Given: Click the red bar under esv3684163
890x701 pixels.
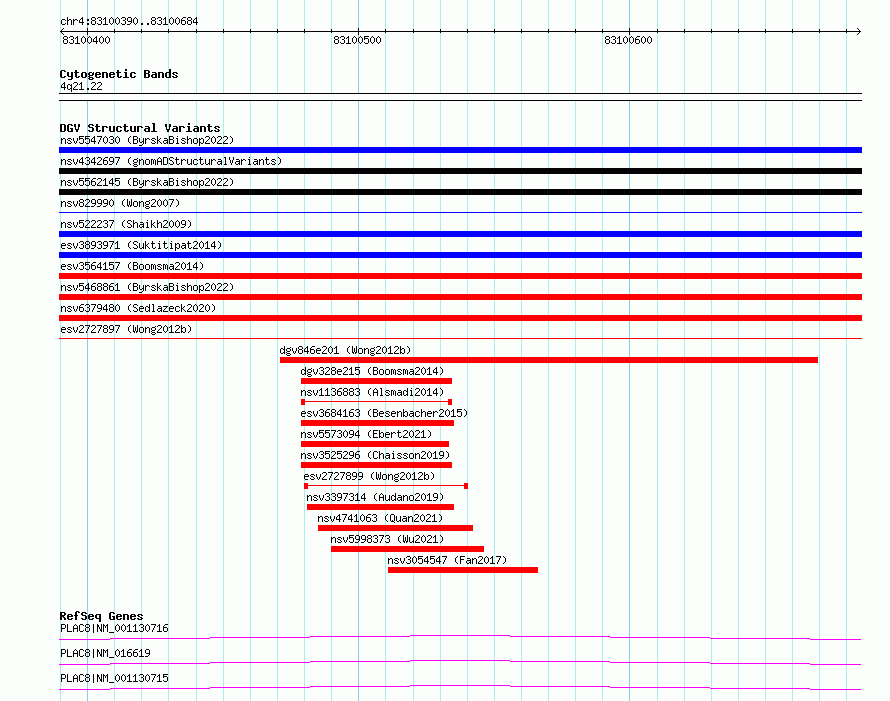Looking at the screenshot, I should point(377,423).
